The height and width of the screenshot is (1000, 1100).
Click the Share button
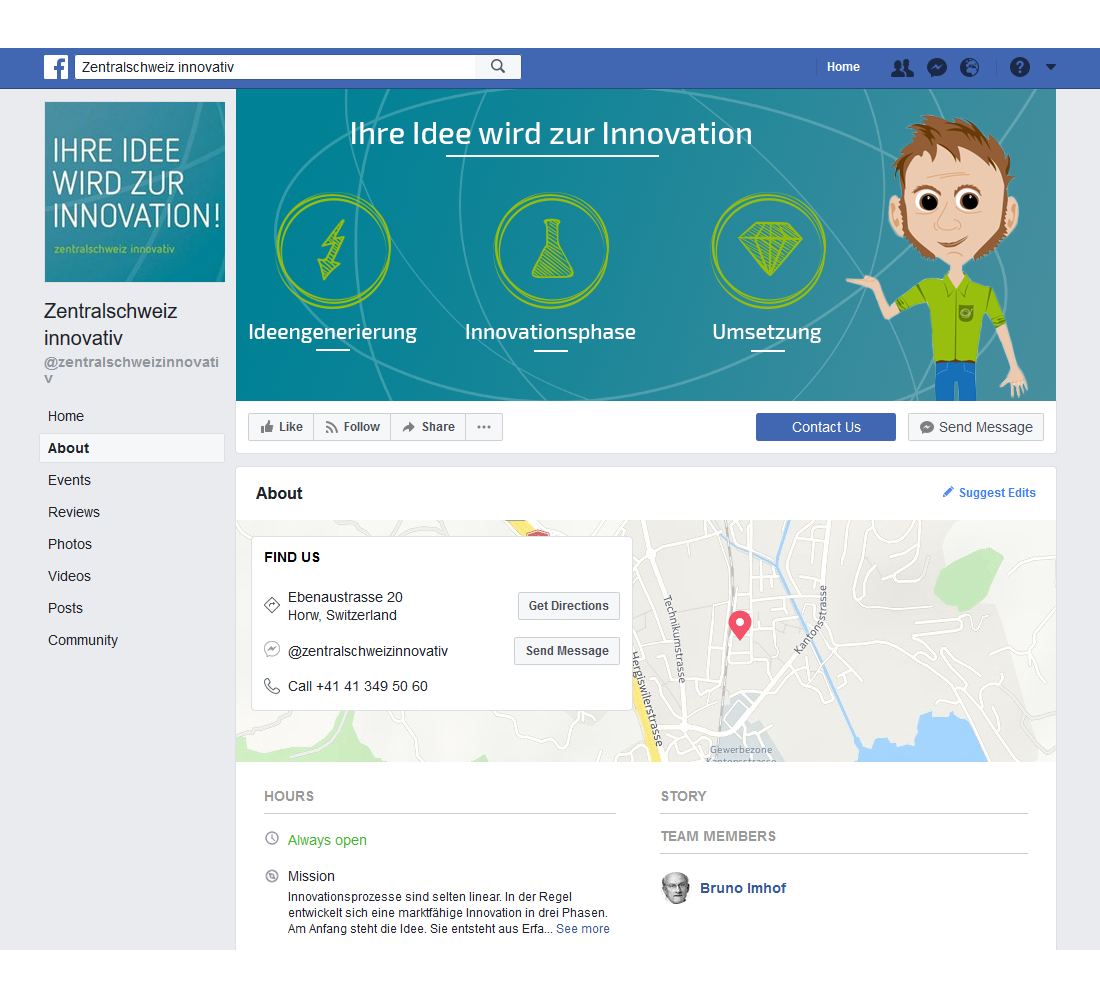[428, 427]
